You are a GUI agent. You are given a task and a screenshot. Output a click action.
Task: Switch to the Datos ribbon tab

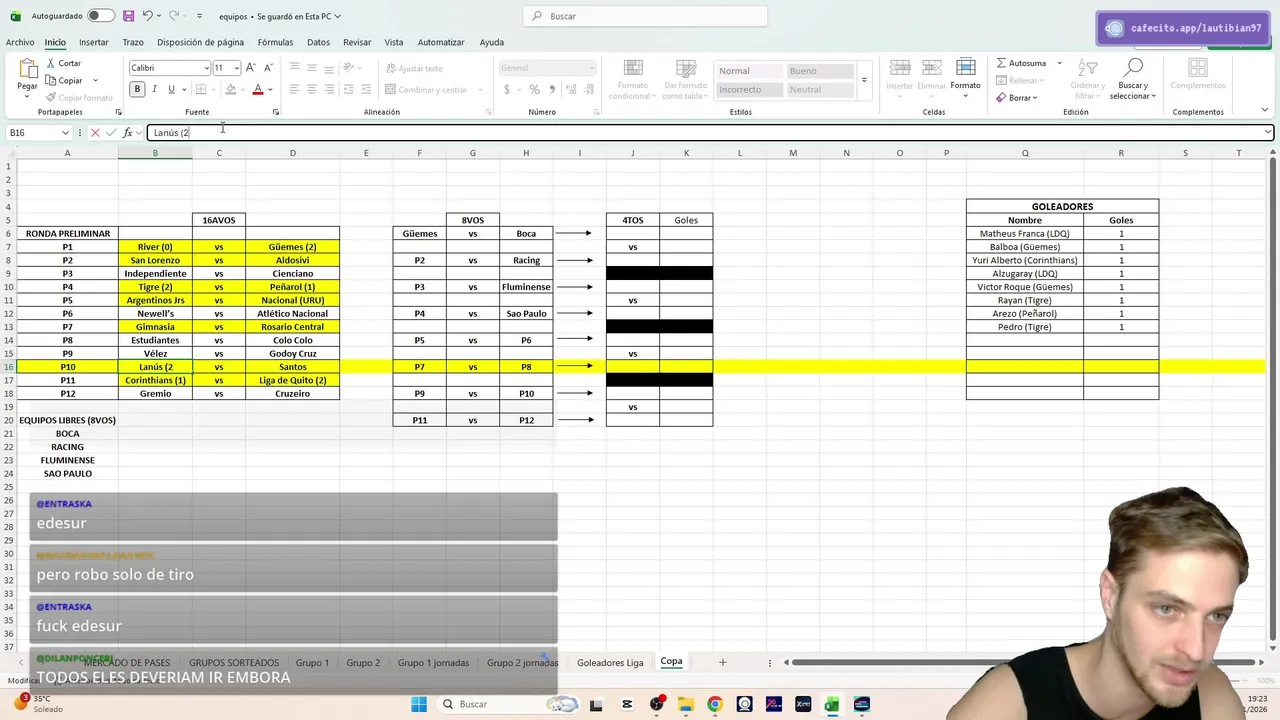point(318,42)
